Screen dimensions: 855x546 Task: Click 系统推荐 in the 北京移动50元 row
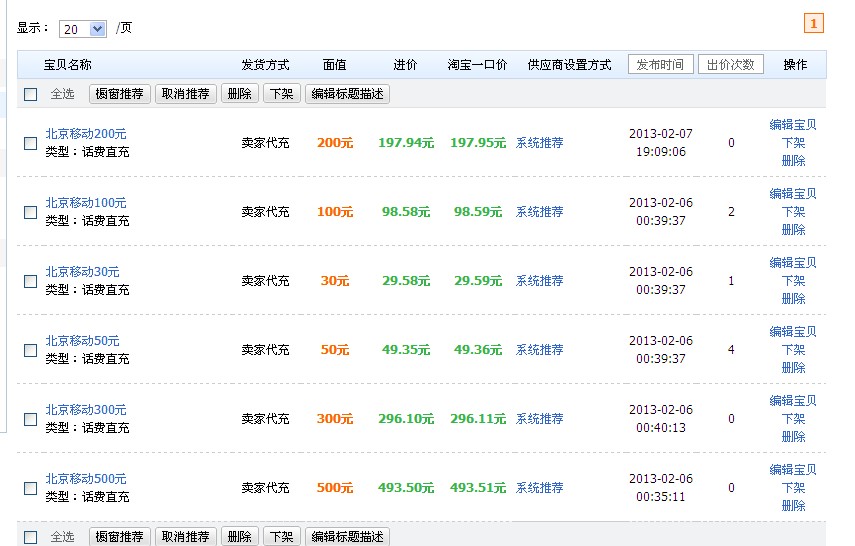click(539, 350)
